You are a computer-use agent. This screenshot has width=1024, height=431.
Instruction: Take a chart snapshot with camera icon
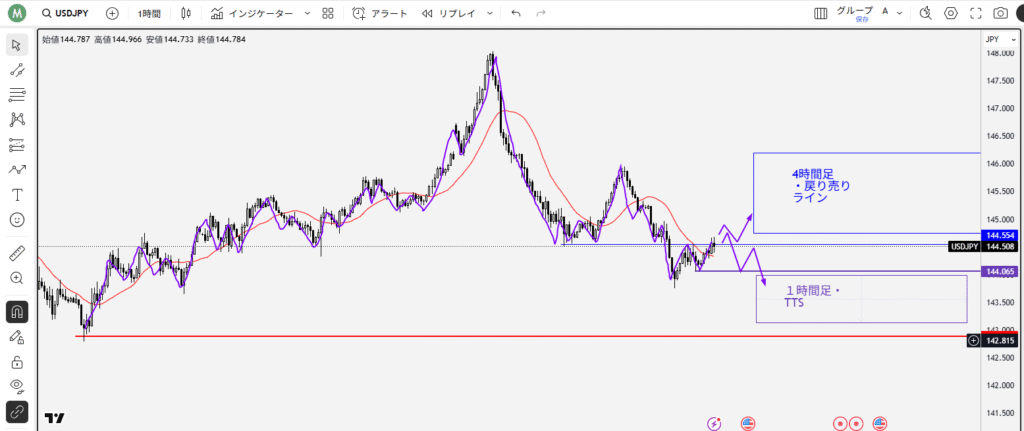pyautogui.click(x=1000, y=13)
